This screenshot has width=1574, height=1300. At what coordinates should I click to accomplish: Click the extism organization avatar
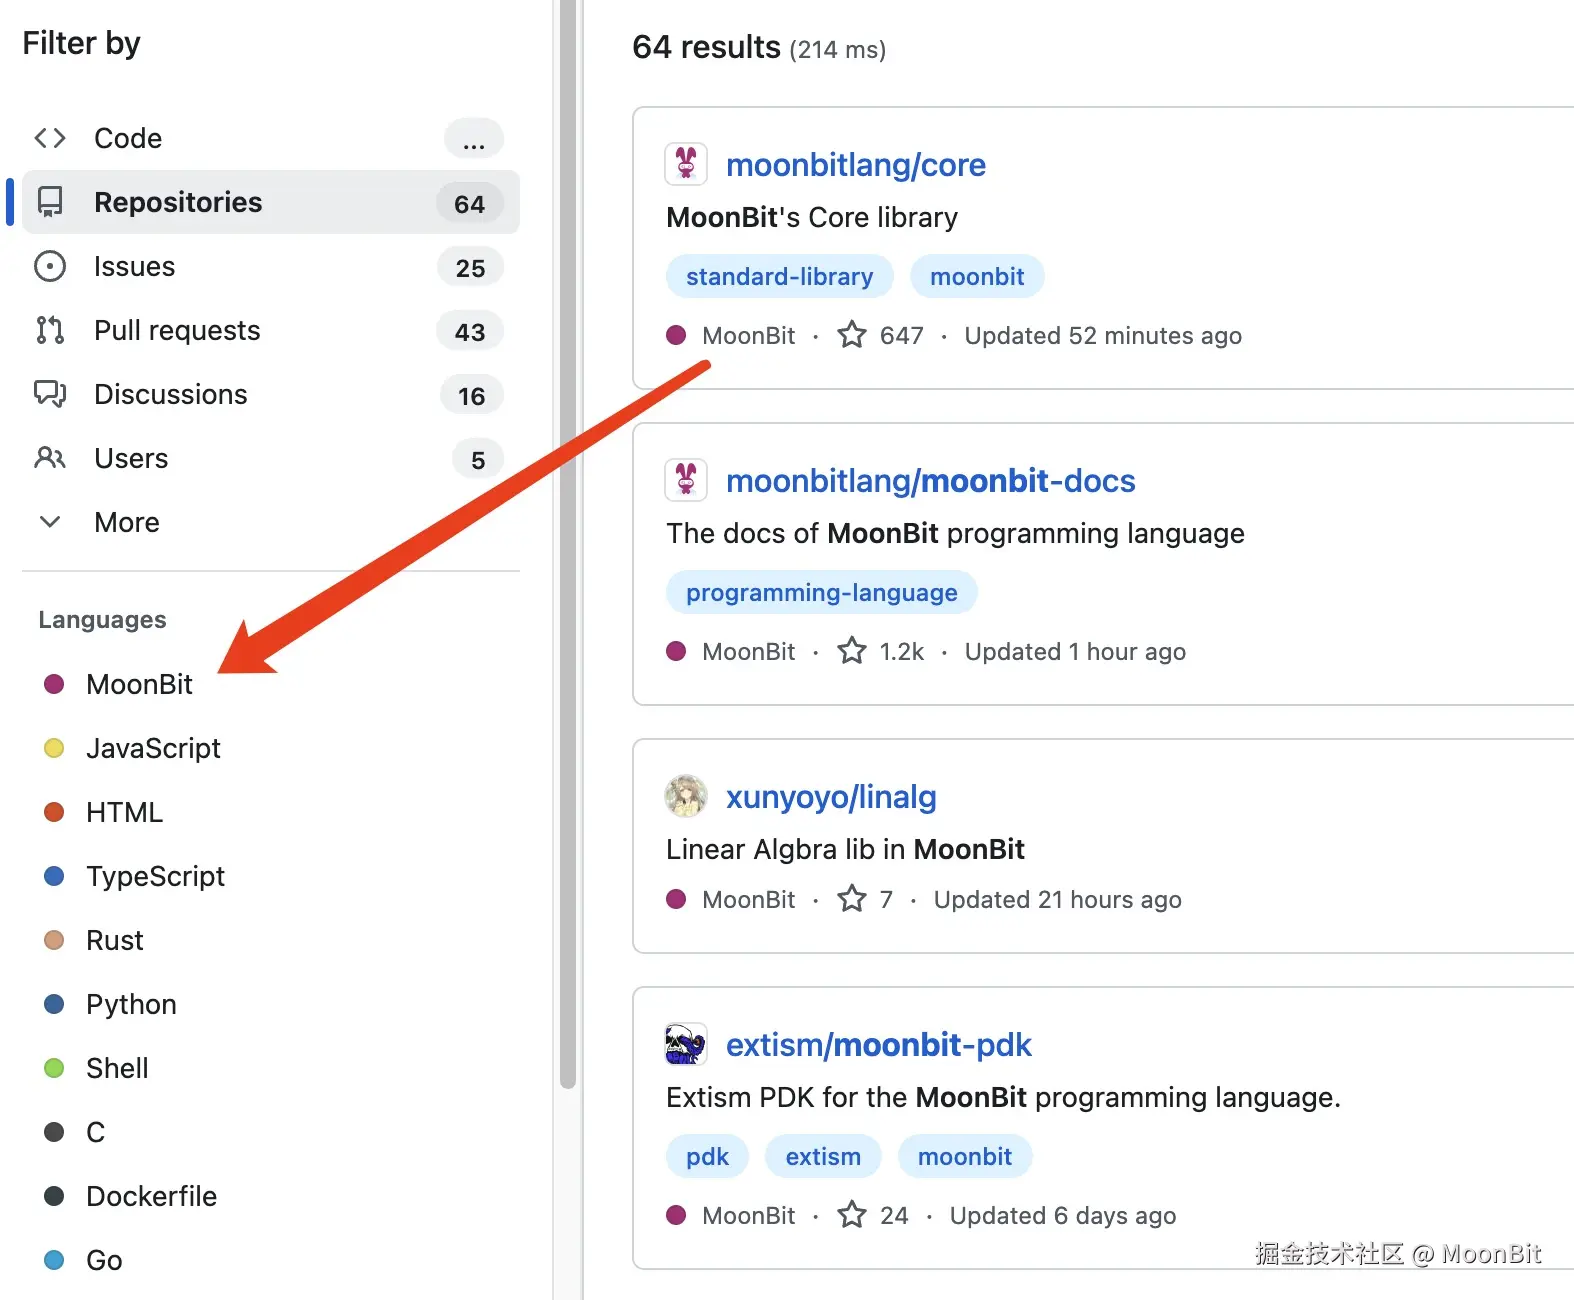pyautogui.click(x=686, y=1044)
